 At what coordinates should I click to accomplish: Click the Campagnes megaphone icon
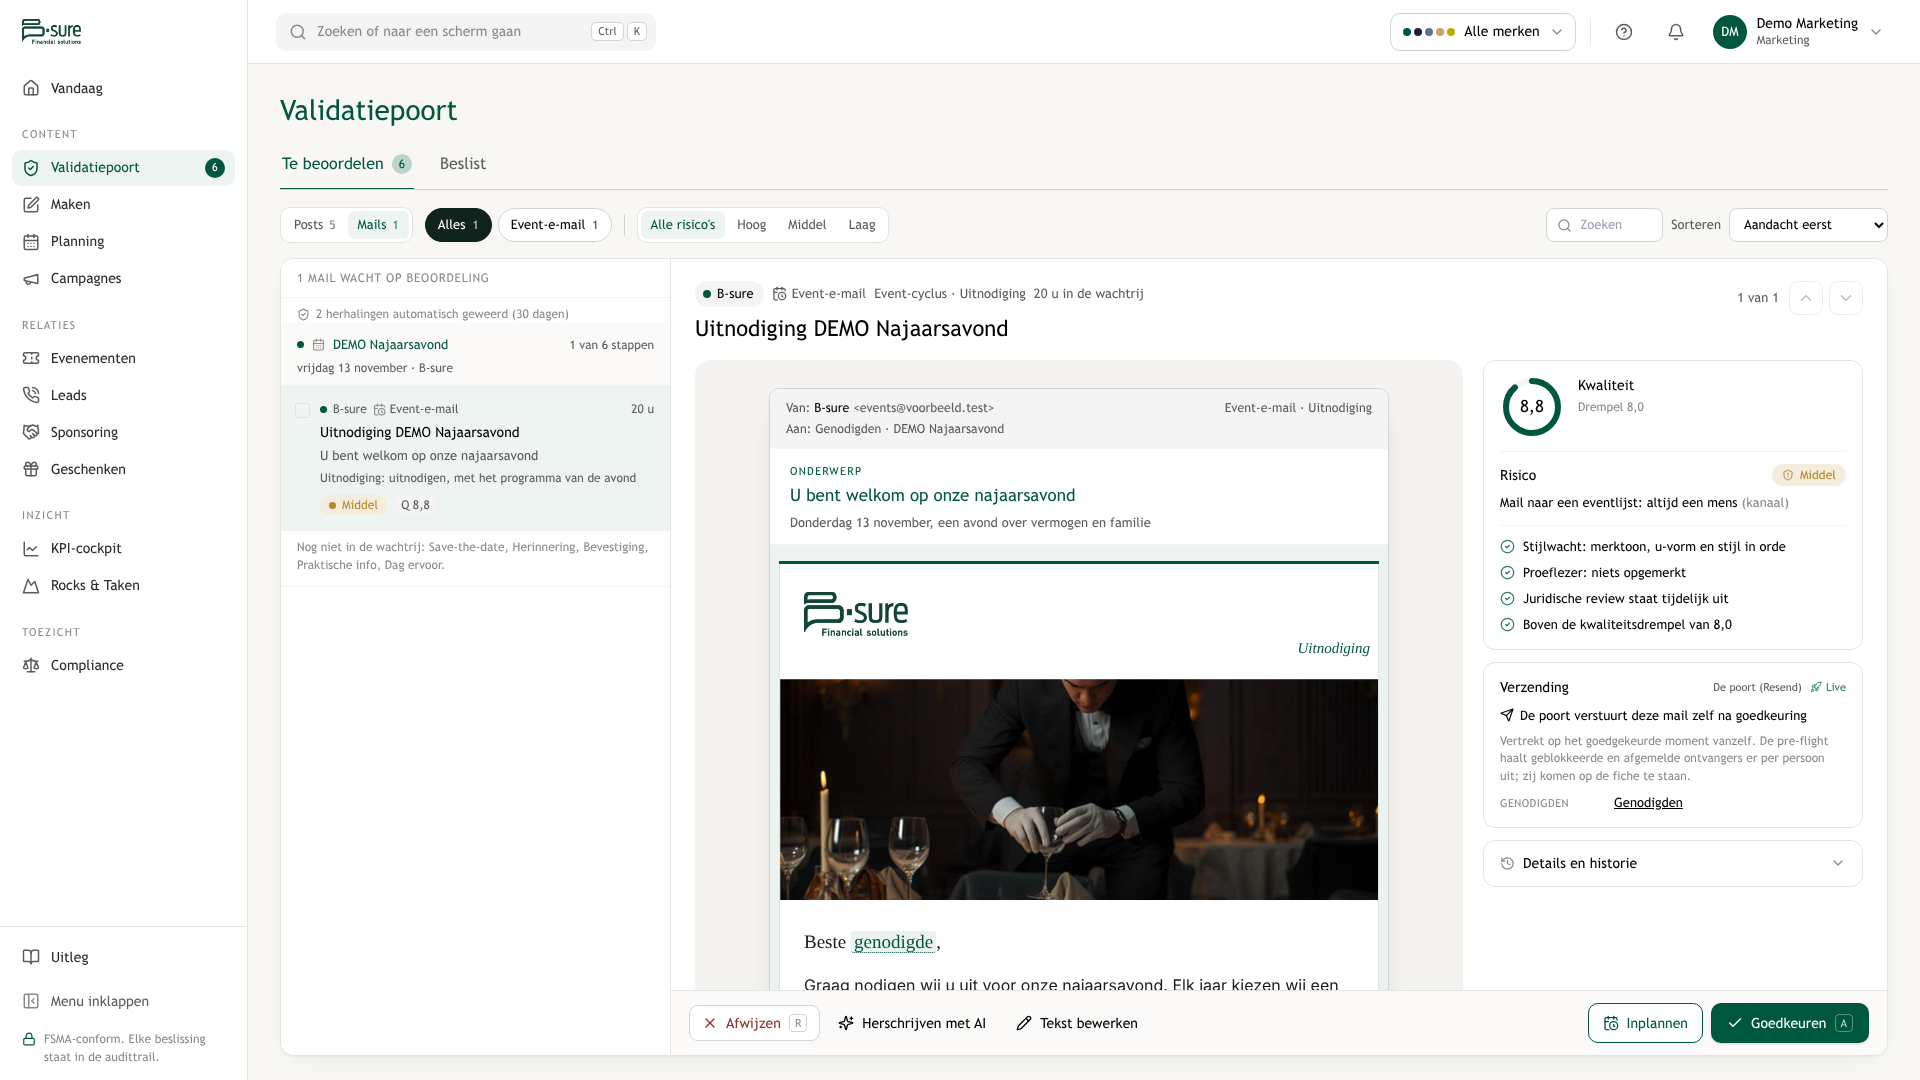pyautogui.click(x=31, y=279)
